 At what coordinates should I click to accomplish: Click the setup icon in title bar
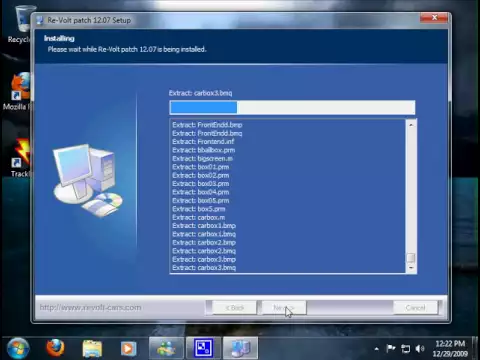40,20
